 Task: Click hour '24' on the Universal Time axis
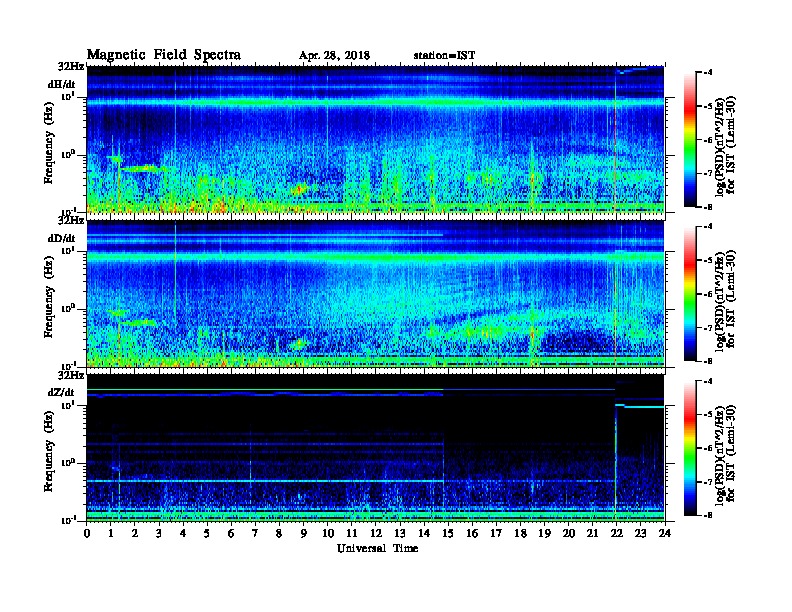(x=665, y=533)
